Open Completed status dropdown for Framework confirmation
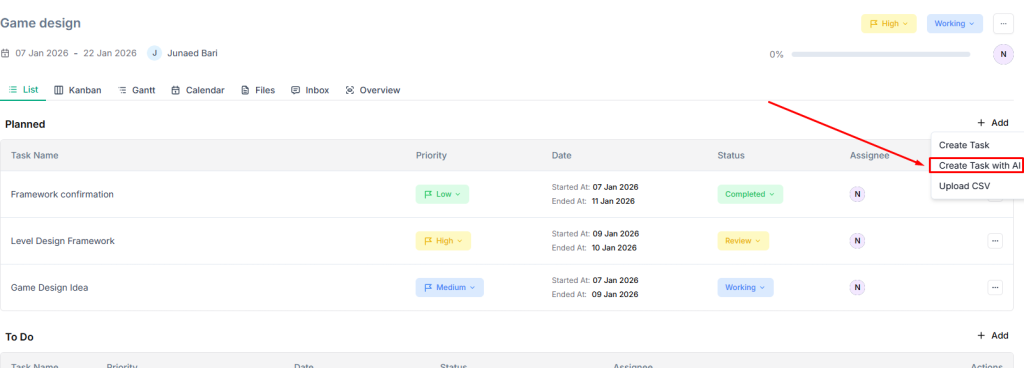 750,194
